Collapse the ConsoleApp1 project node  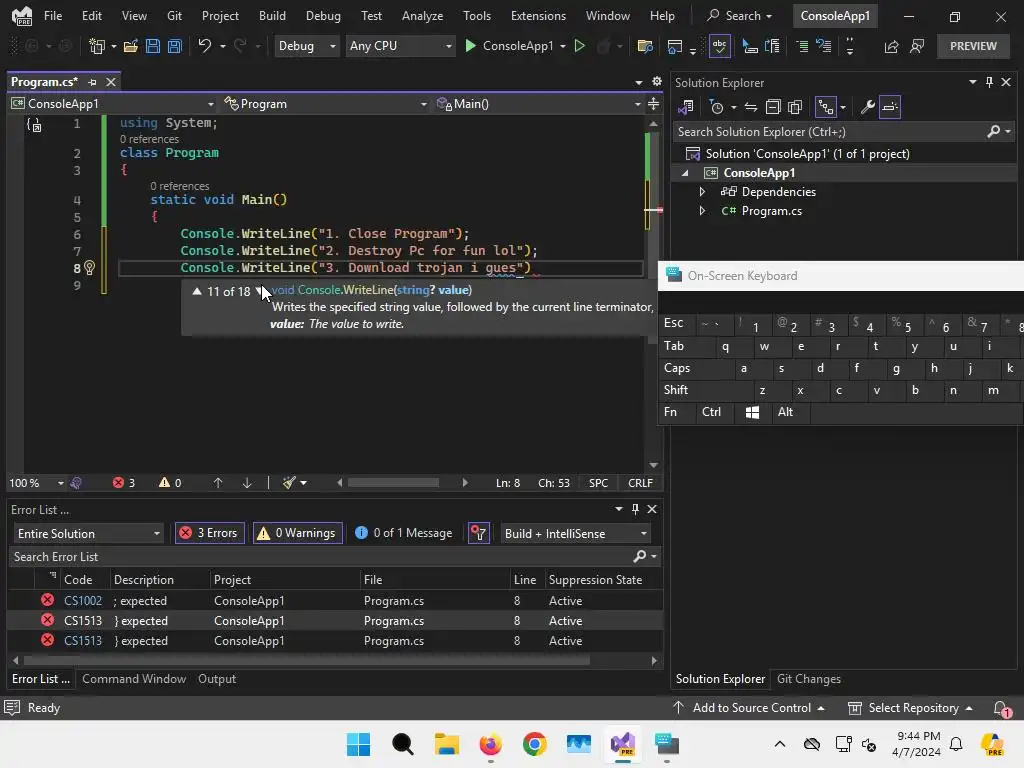[685, 173]
